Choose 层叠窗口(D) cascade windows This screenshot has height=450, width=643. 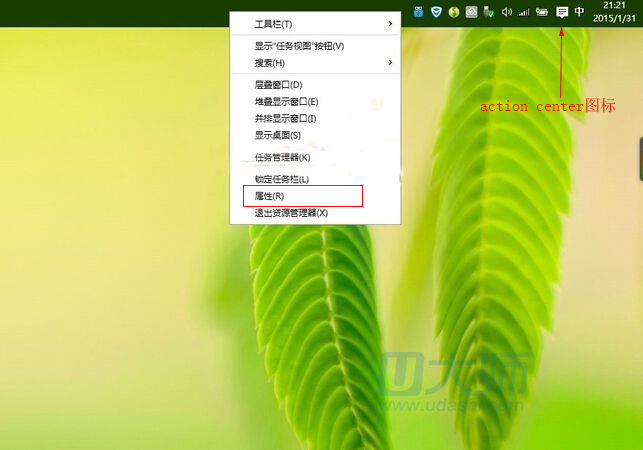click(278, 85)
